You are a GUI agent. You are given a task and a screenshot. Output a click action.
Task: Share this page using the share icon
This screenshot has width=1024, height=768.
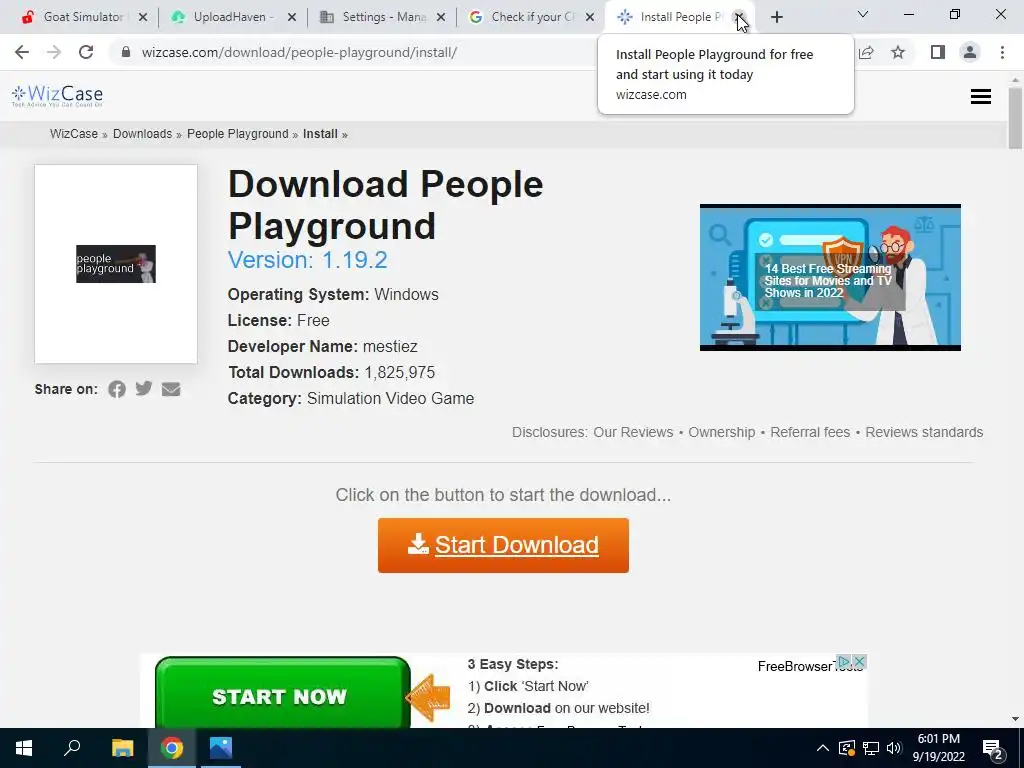(x=867, y=52)
